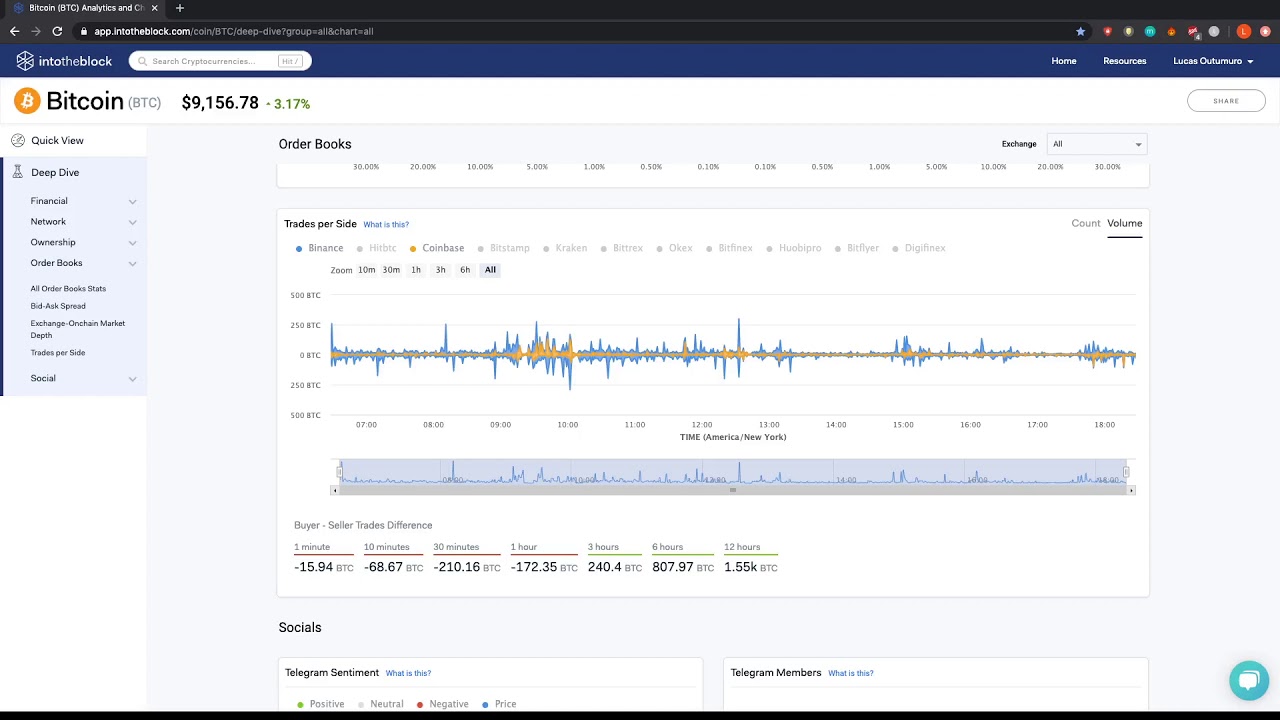Click the right arrow of the chart navigator
The height and width of the screenshot is (720, 1280).
[x=1131, y=491]
